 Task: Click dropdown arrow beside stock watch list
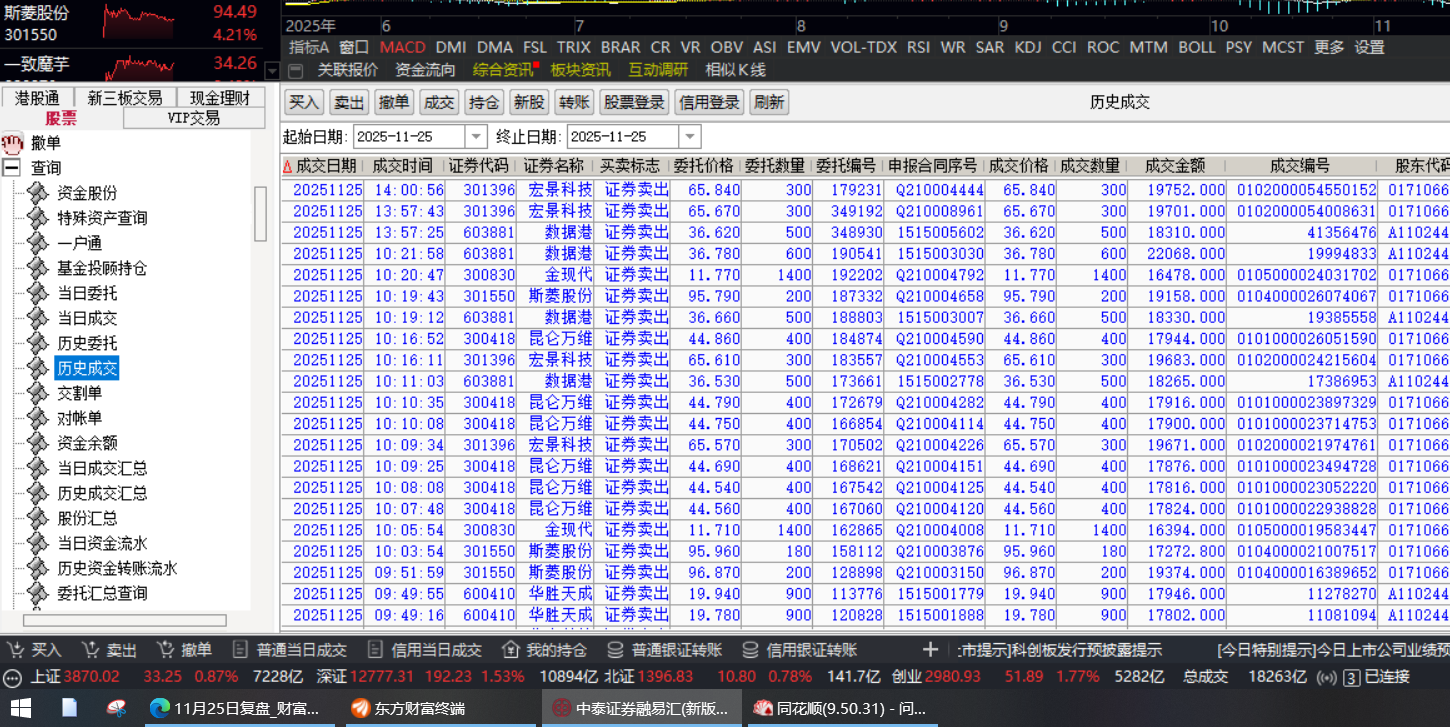point(273,71)
